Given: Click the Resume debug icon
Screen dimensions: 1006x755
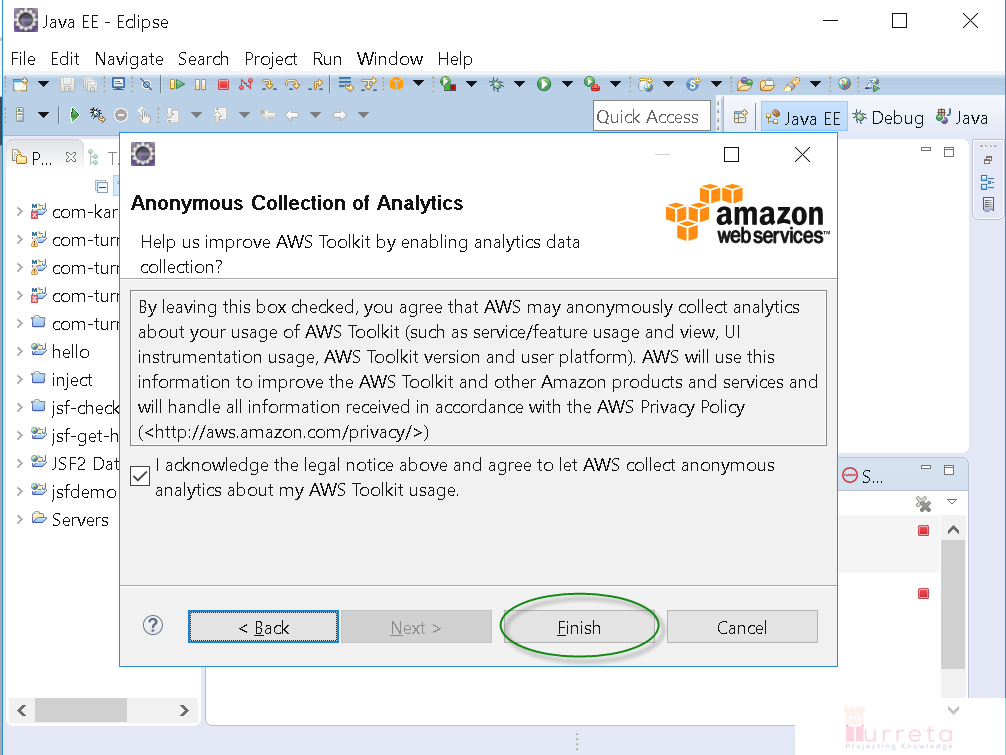Looking at the screenshot, I should click(x=177, y=84).
